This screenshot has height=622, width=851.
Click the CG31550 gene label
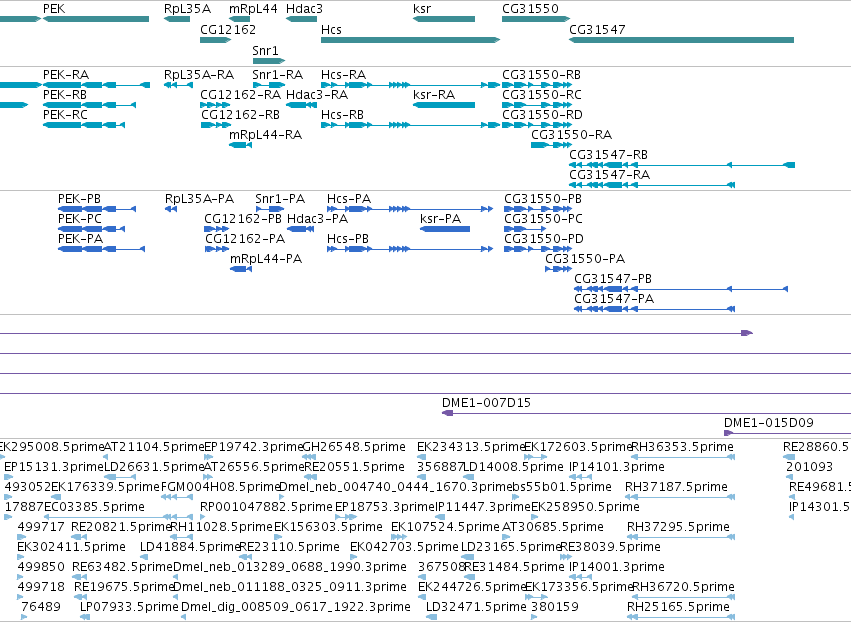[x=530, y=9]
